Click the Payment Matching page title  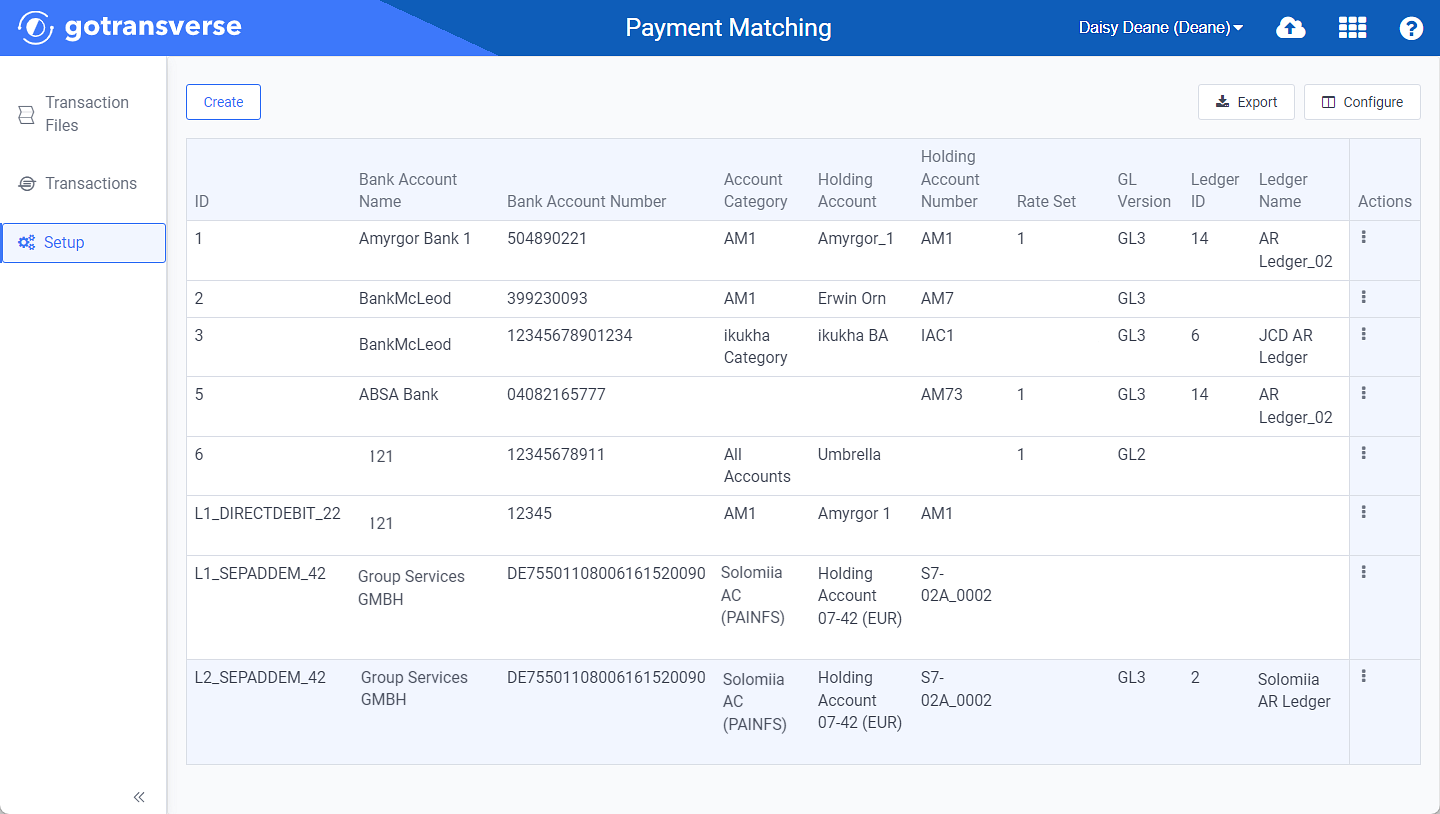pyautogui.click(x=728, y=28)
